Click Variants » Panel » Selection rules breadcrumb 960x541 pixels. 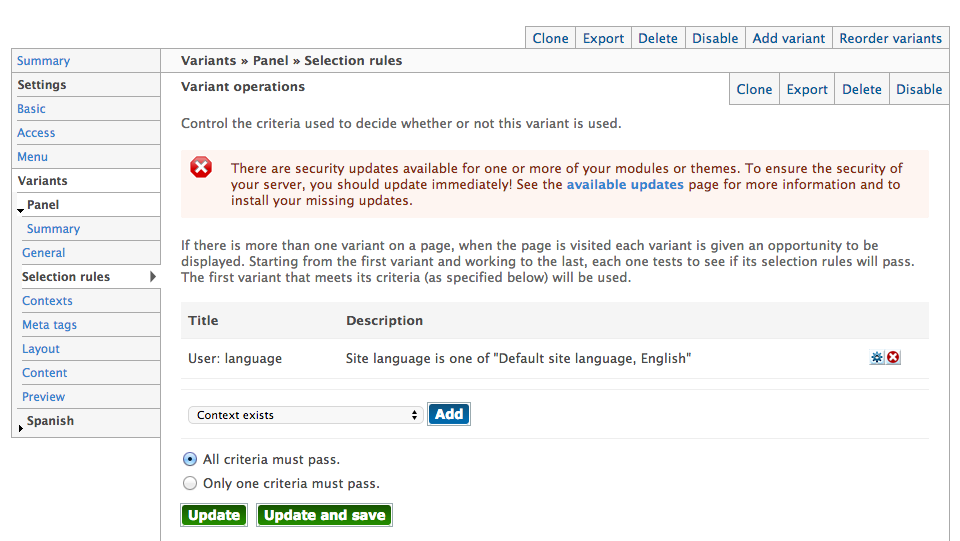[x=291, y=61]
